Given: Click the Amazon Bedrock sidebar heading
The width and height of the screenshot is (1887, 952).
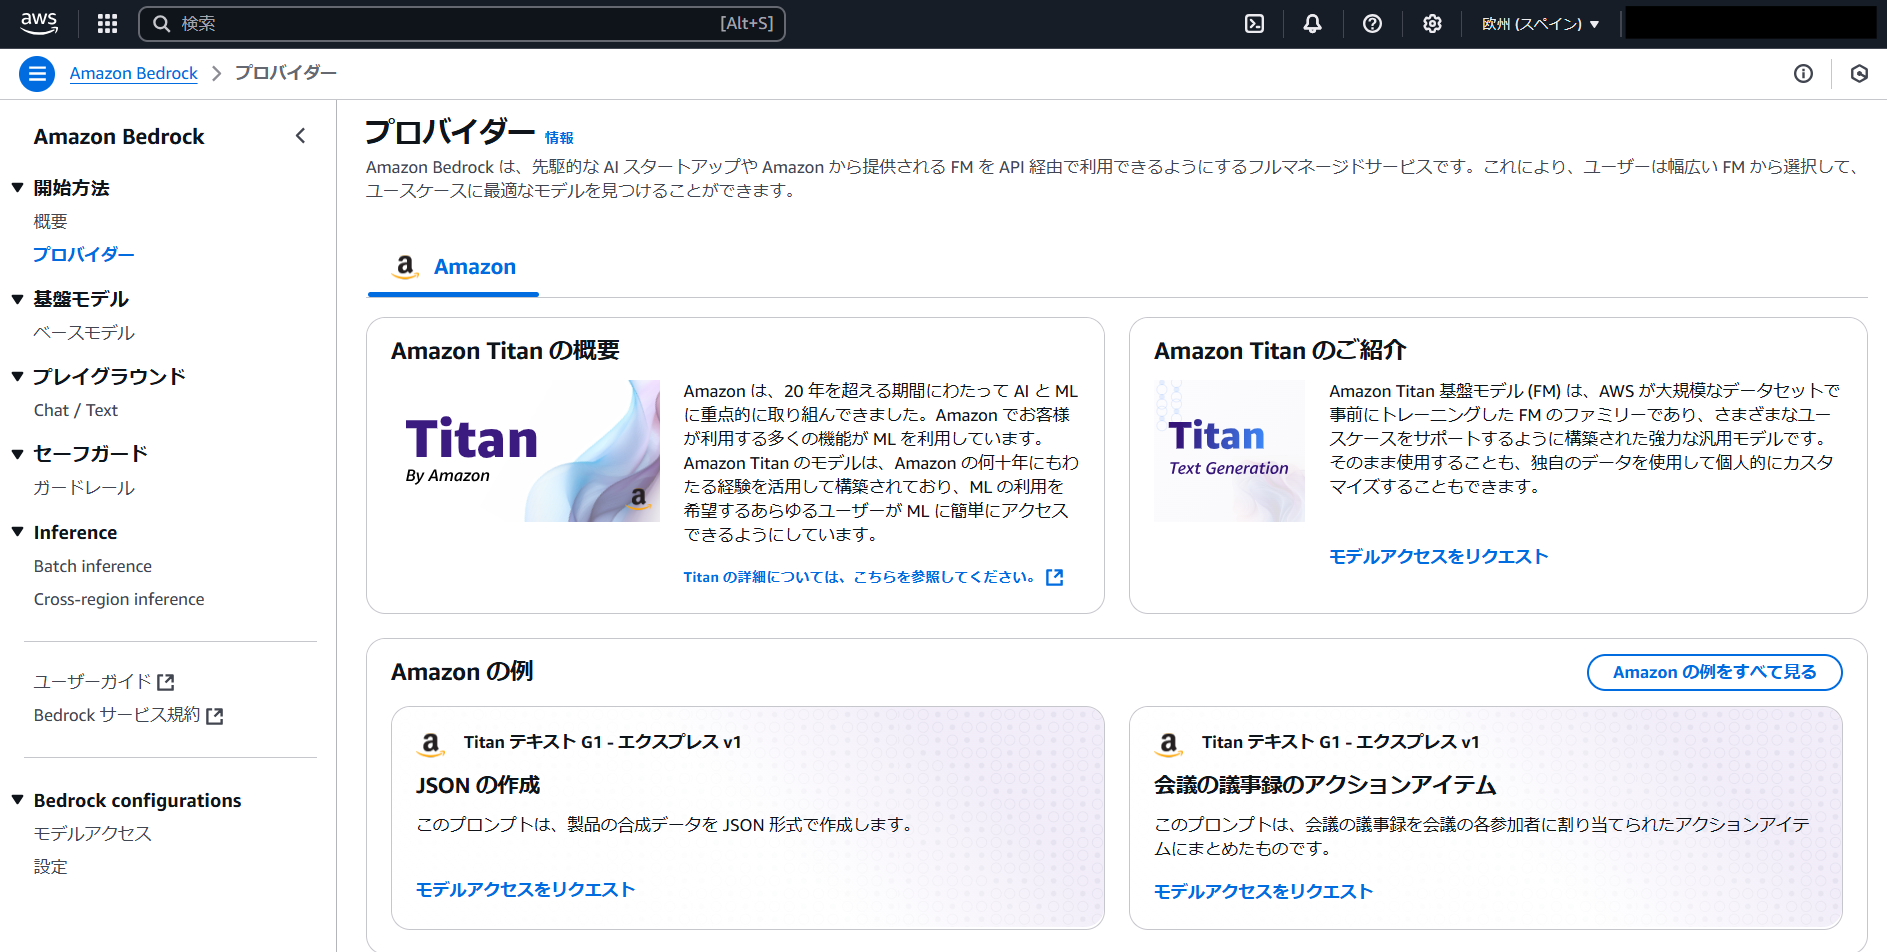Looking at the screenshot, I should tap(119, 136).
